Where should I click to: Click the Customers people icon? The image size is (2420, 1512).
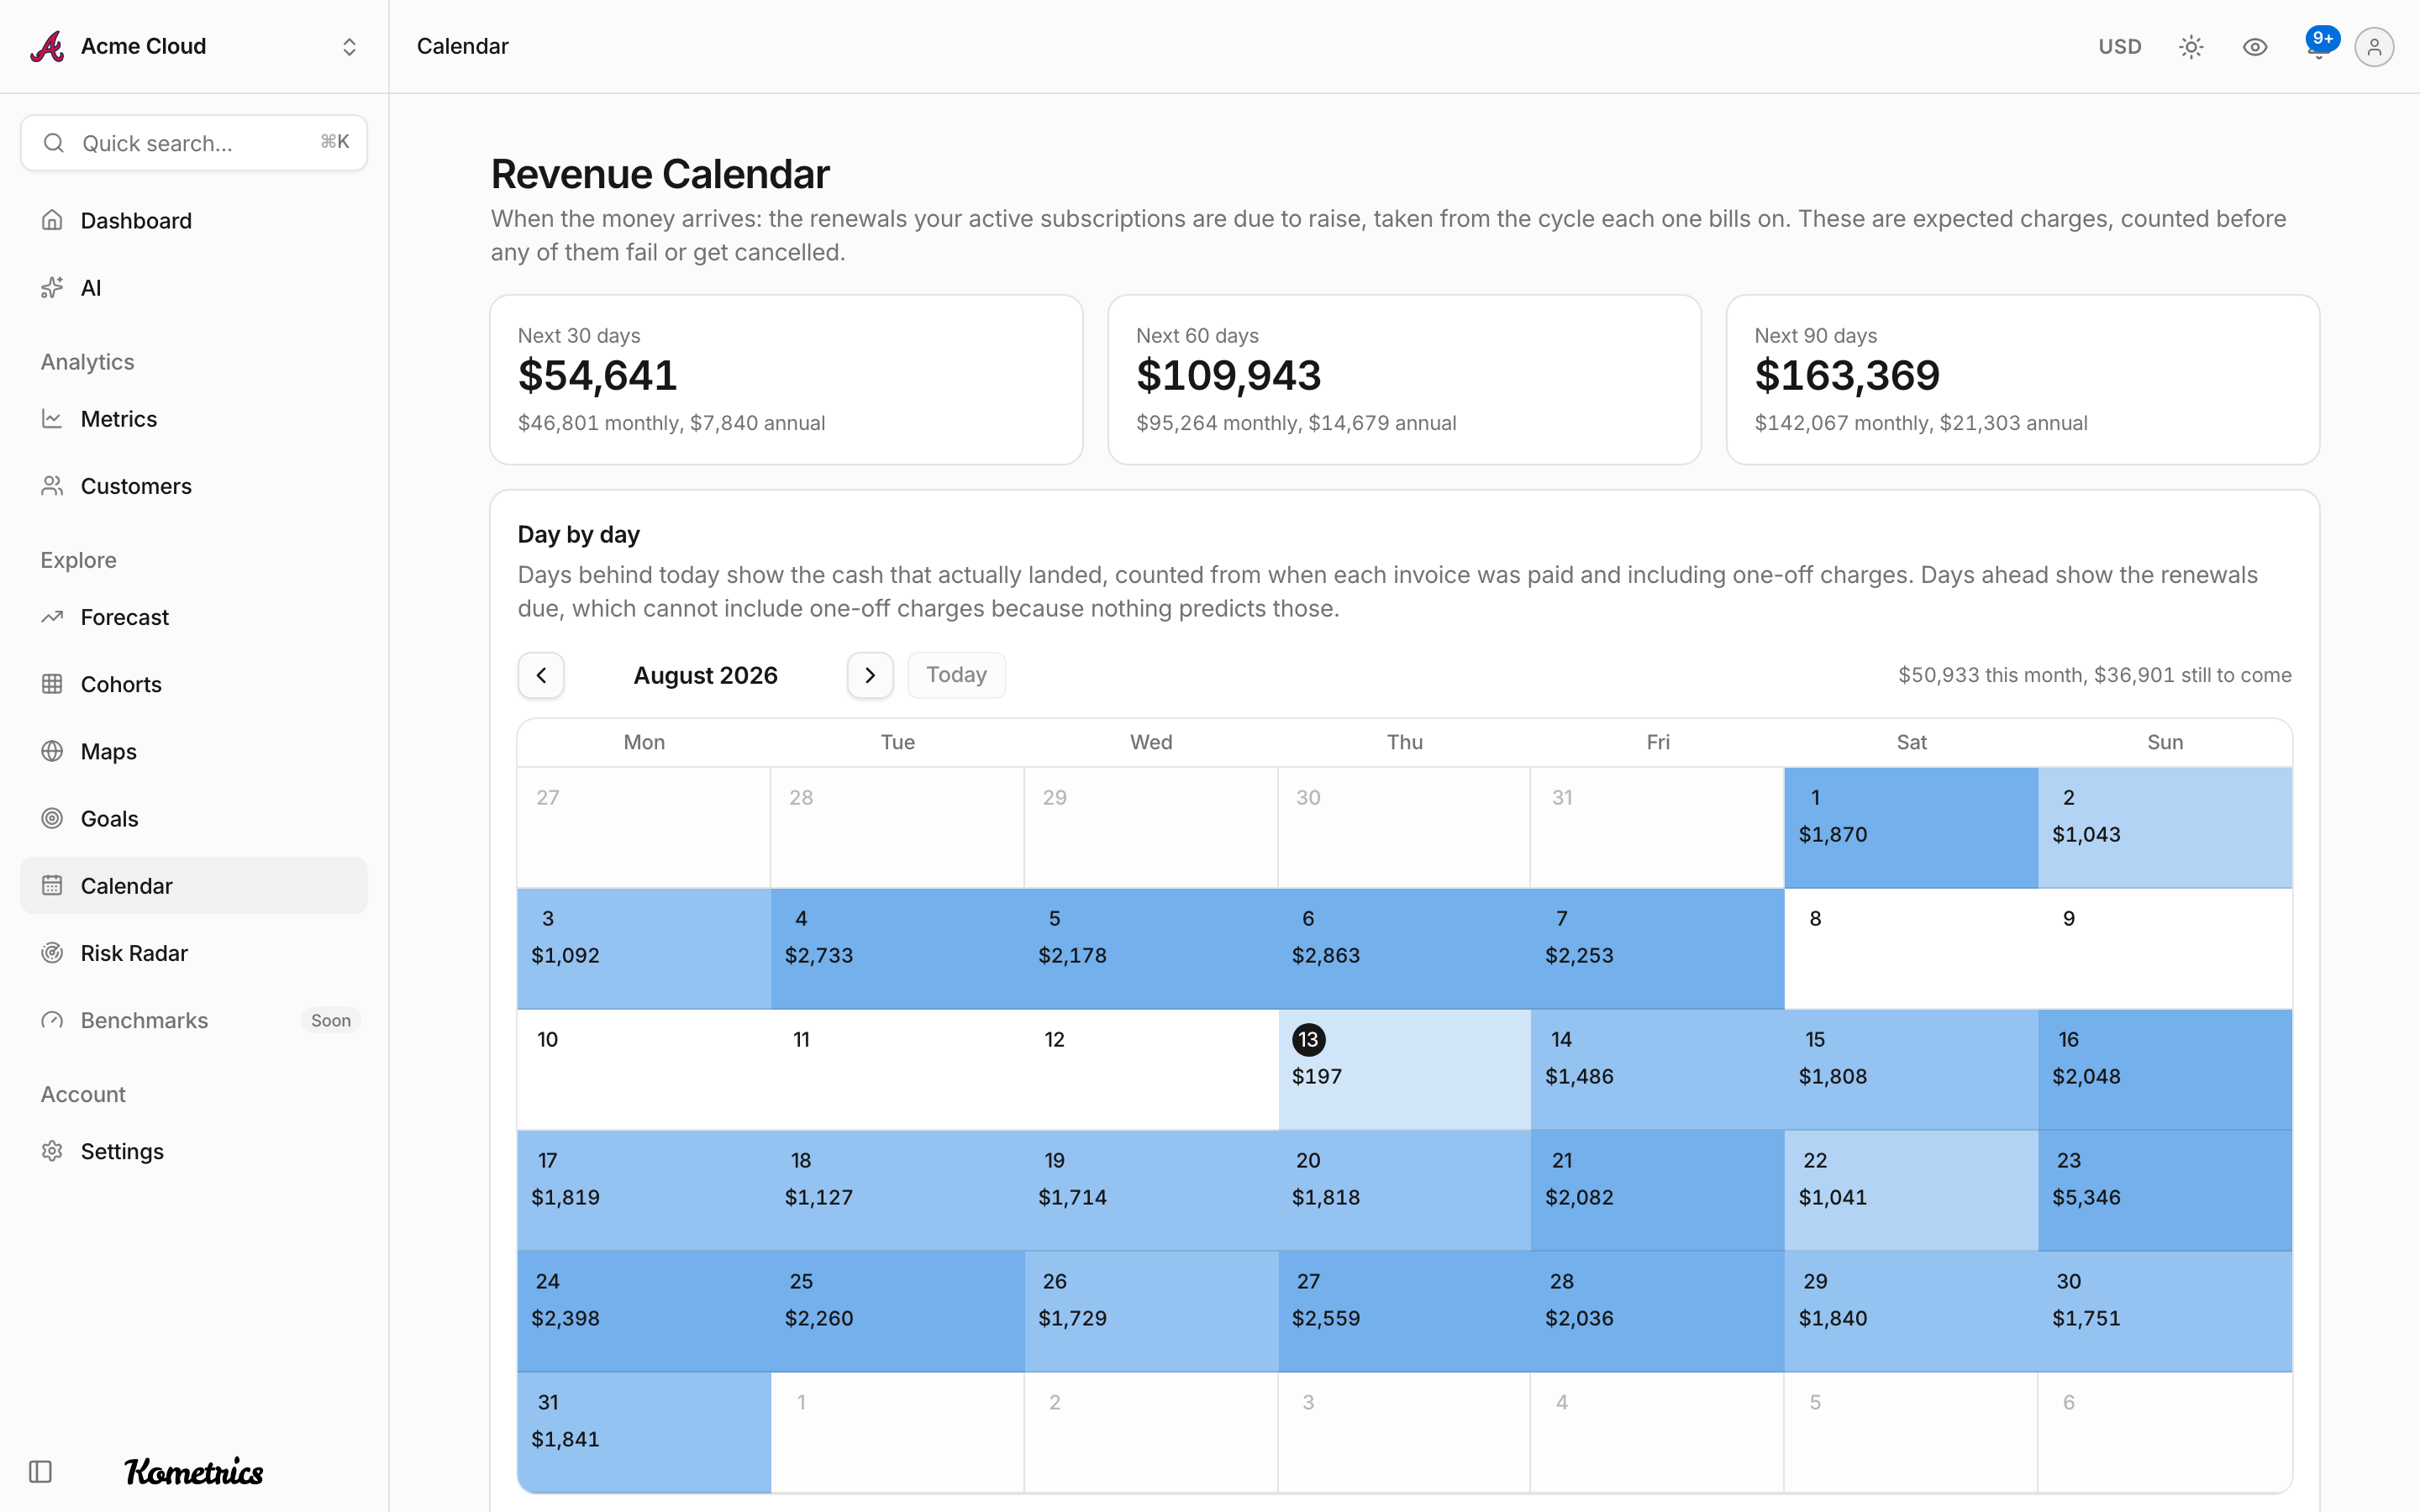52,486
